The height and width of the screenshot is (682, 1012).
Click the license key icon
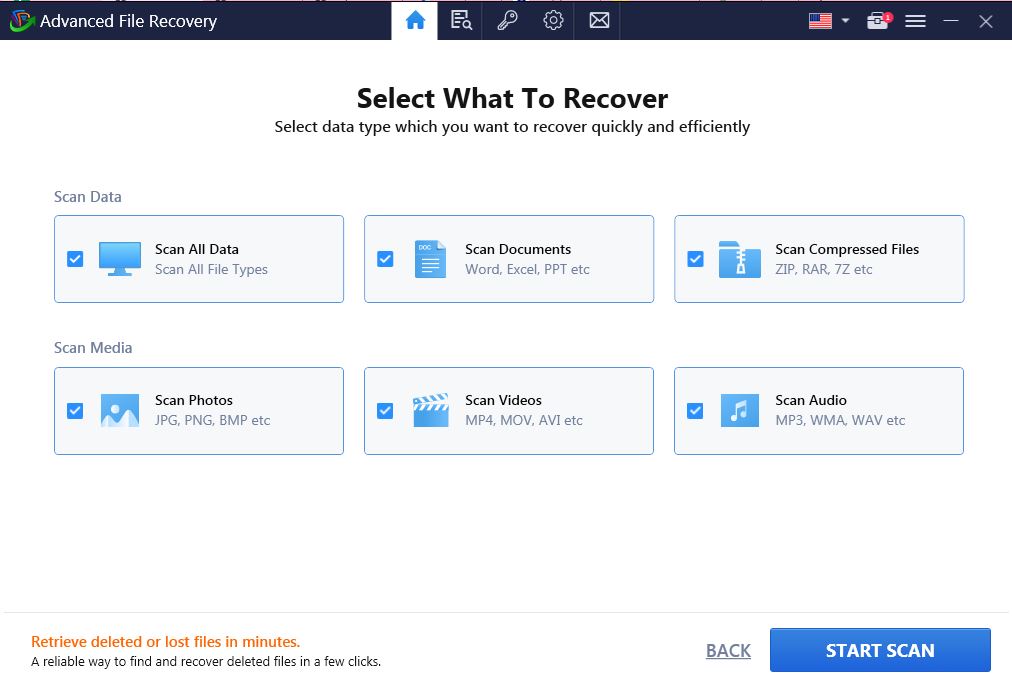tap(507, 20)
